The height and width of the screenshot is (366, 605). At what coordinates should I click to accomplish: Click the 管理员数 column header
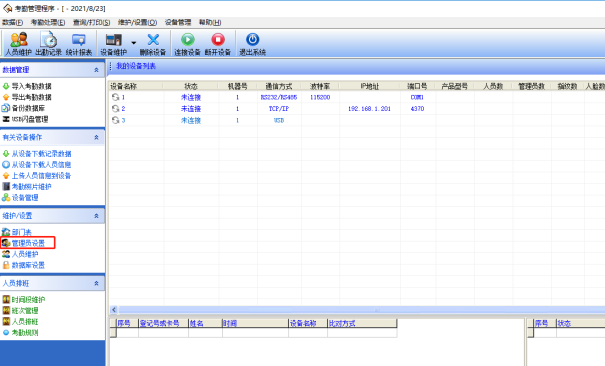pyautogui.click(x=531, y=86)
